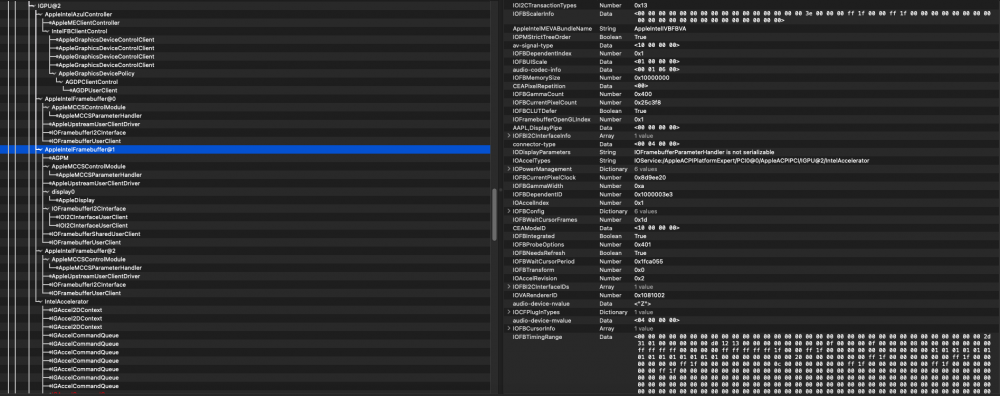This screenshot has height=396, width=1000.
Task: Expand the IOPowerManagement dictionary
Action: (x=508, y=169)
